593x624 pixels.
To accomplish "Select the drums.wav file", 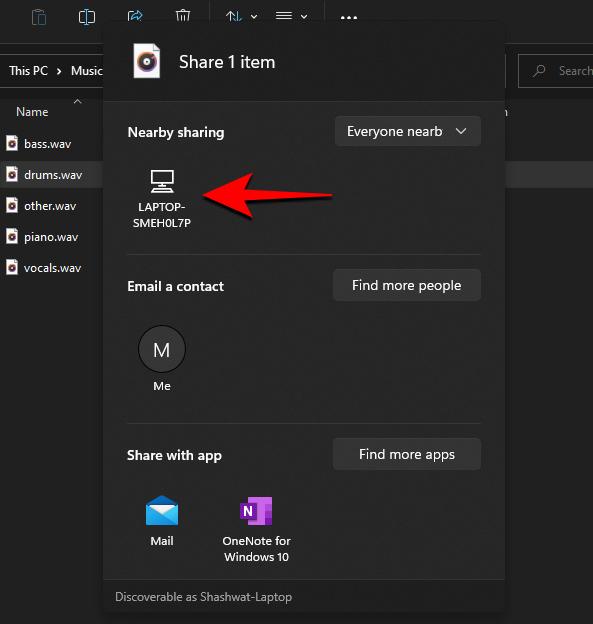I will point(51,175).
